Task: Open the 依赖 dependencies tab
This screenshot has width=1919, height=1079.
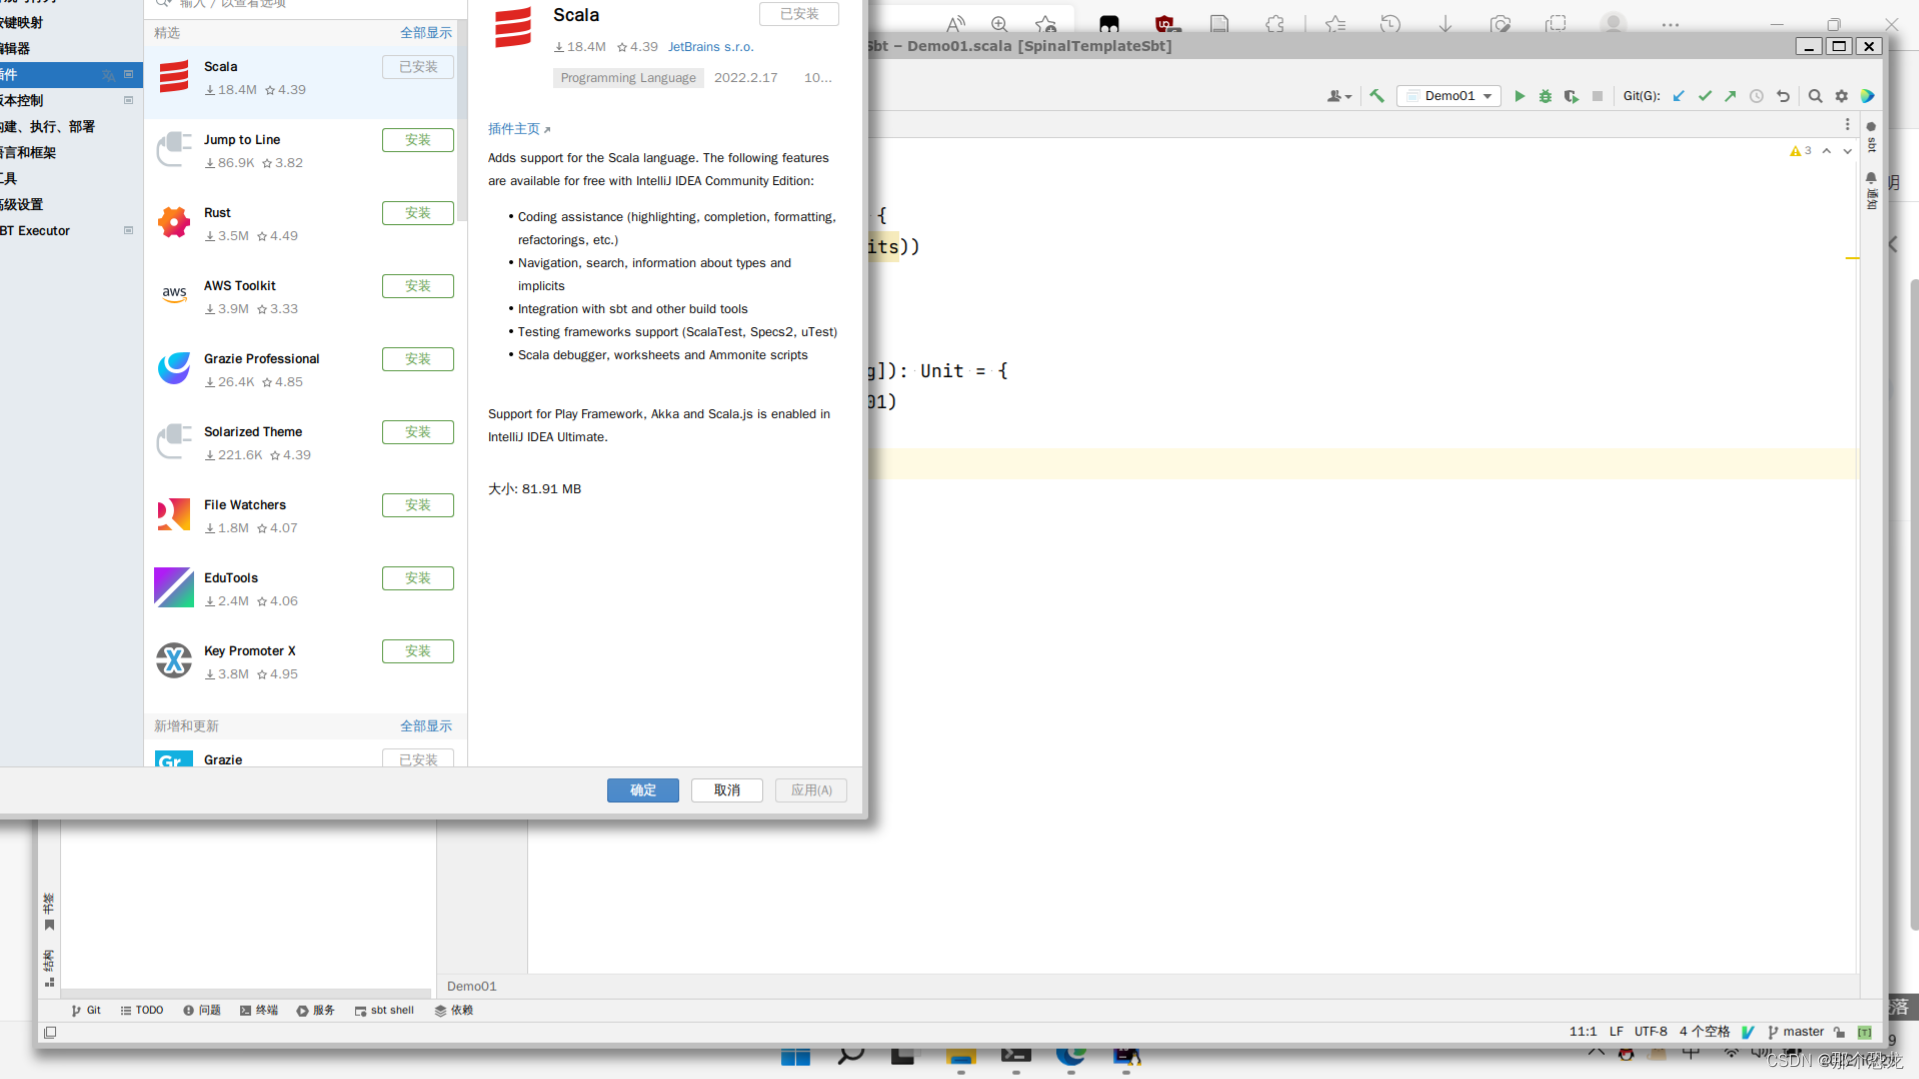Action: click(454, 1010)
